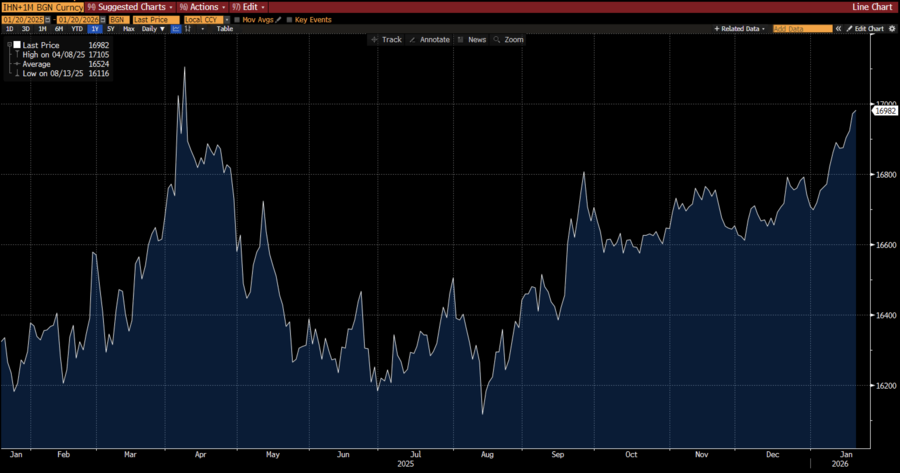Open the Daily periodicity dropdown
This screenshot has width=900, height=473.
click(154, 29)
